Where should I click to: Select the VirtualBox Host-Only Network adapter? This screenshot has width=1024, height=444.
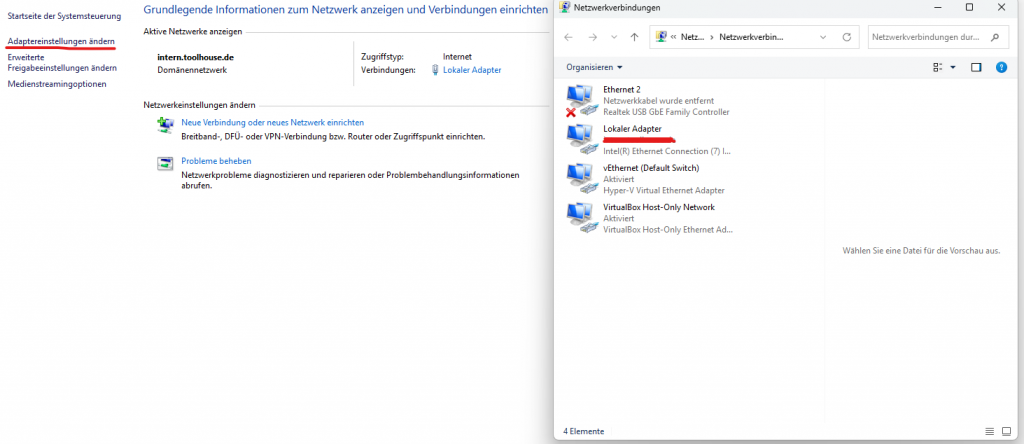tap(658, 207)
